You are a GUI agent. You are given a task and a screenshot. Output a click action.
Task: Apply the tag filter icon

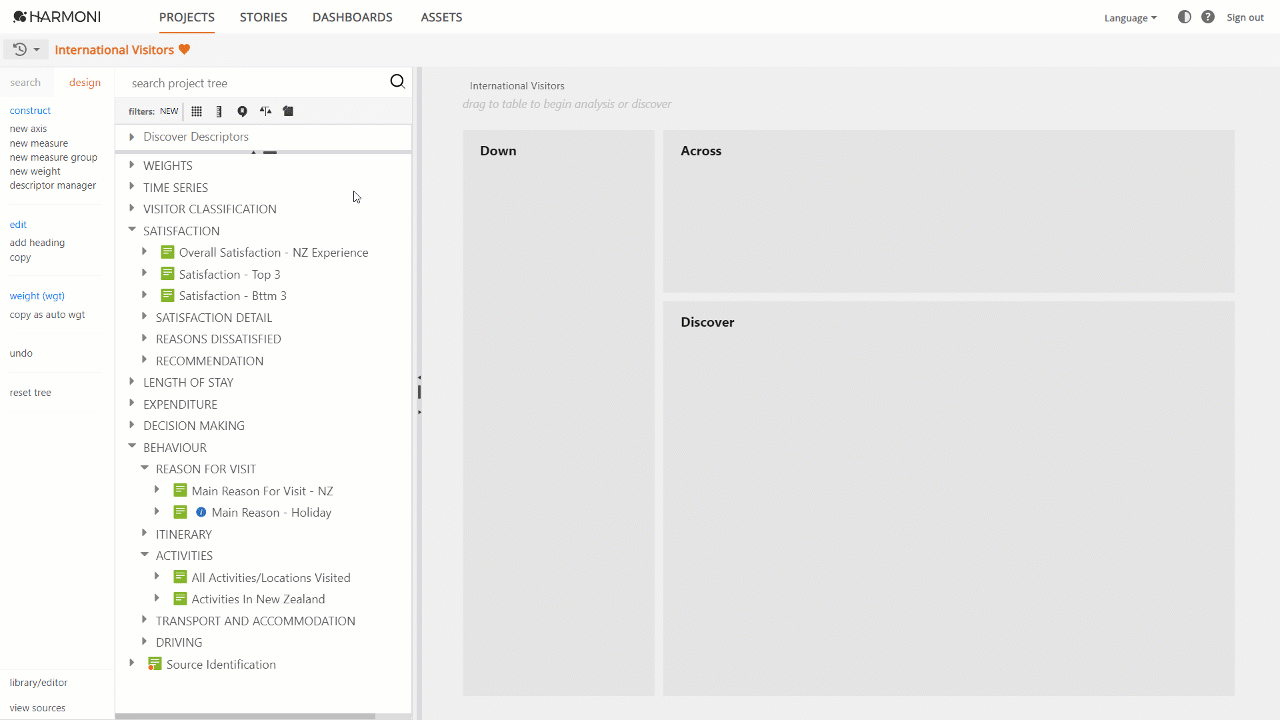coord(288,111)
